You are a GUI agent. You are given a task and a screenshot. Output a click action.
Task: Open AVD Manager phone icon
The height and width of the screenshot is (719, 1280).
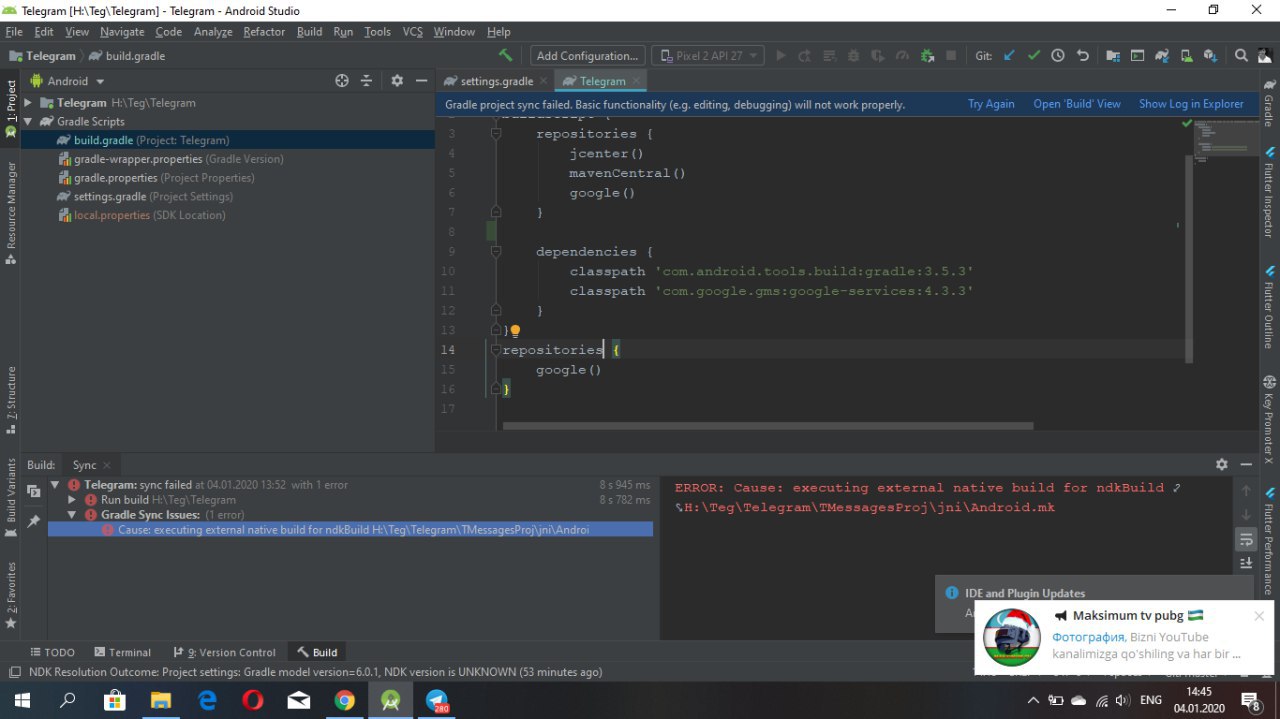[x=1186, y=56]
